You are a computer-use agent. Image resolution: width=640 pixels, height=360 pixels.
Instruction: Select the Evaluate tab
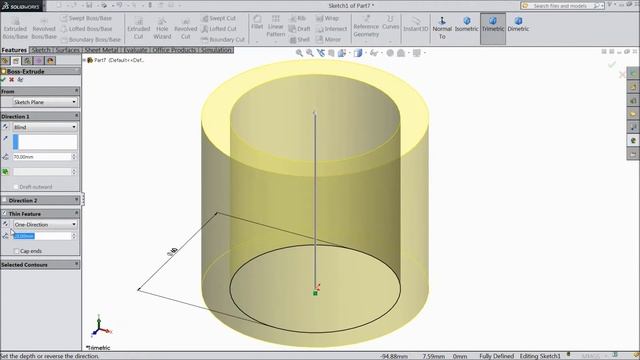pos(135,50)
